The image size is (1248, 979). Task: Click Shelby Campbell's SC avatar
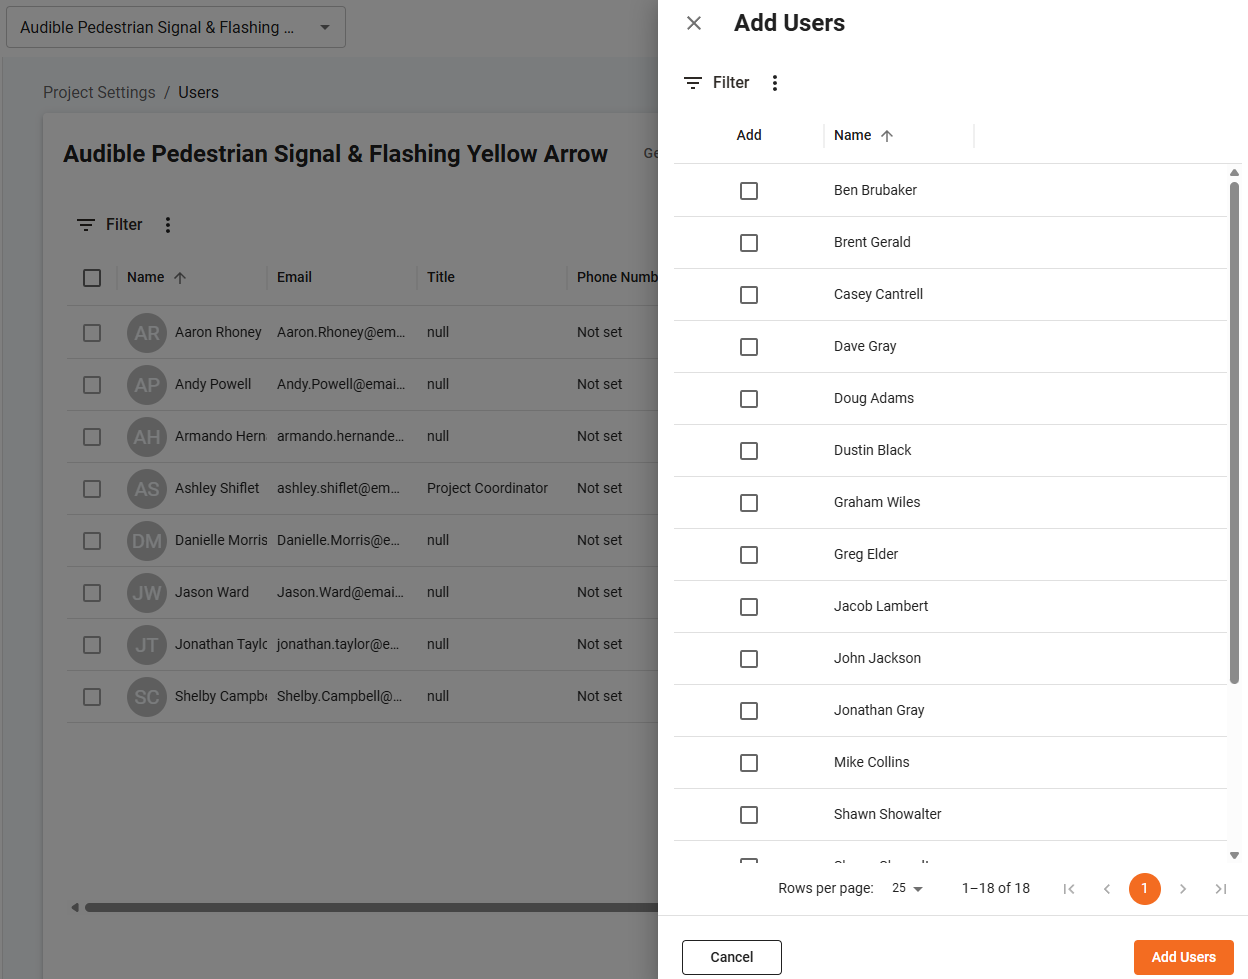[147, 697]
